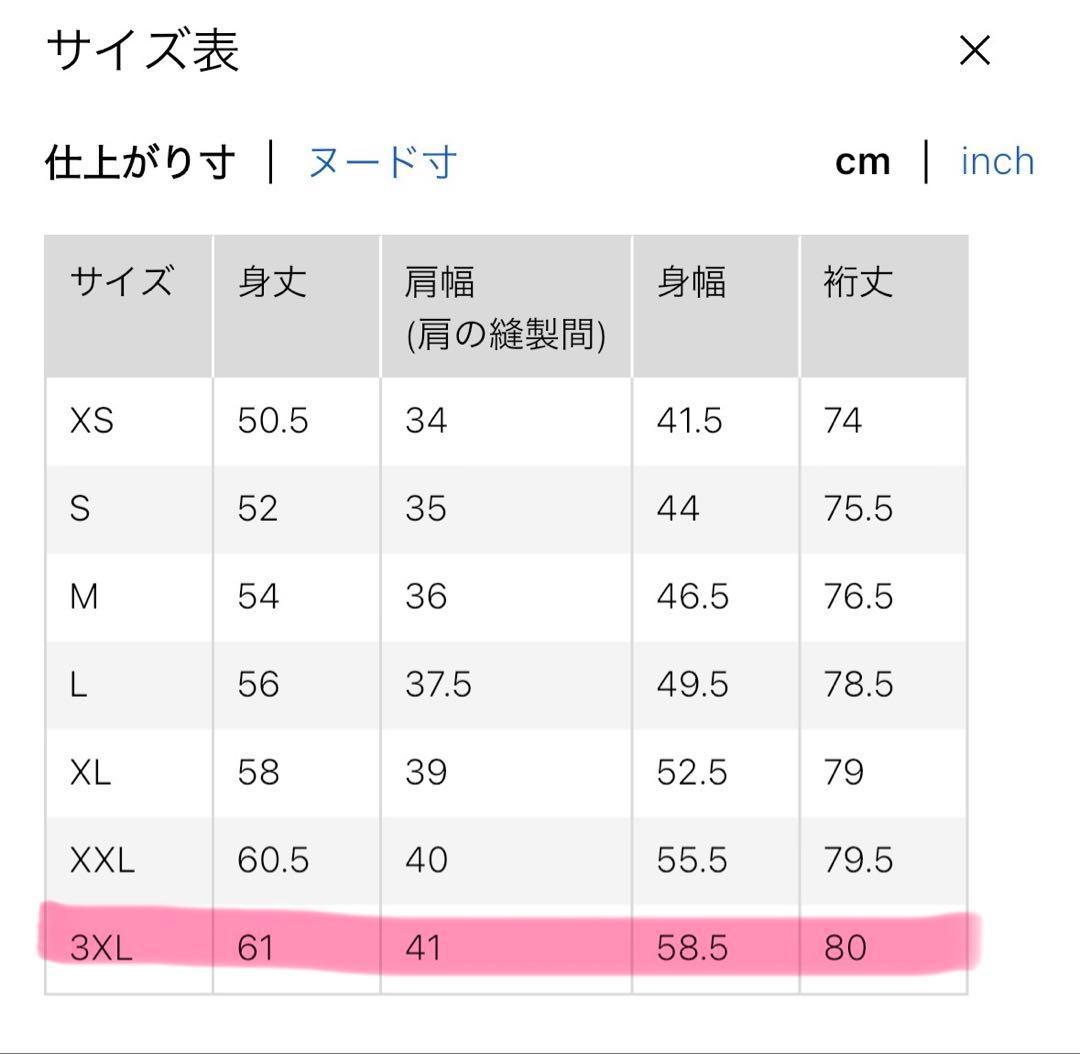Select the highlighted 3XL row label
This screenshot has height=1054, width=1080.
point(101,947)
